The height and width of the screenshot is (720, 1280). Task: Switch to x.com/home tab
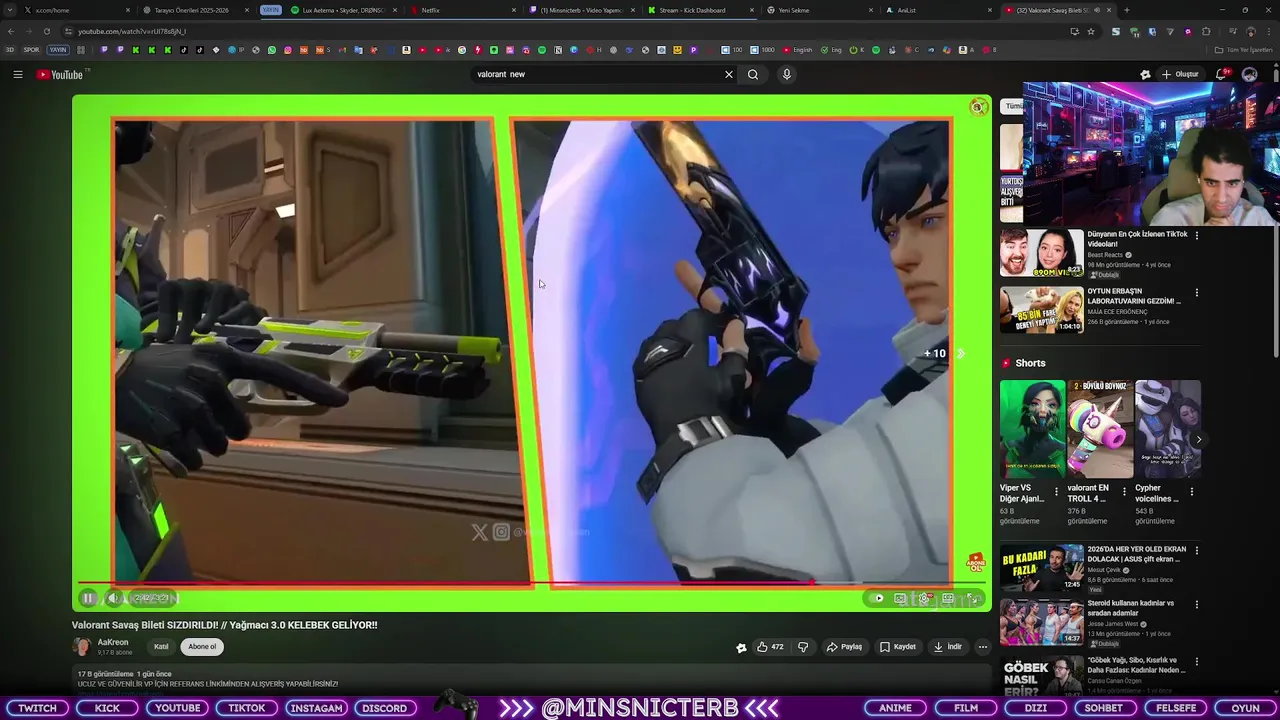(x=78, y=10)
